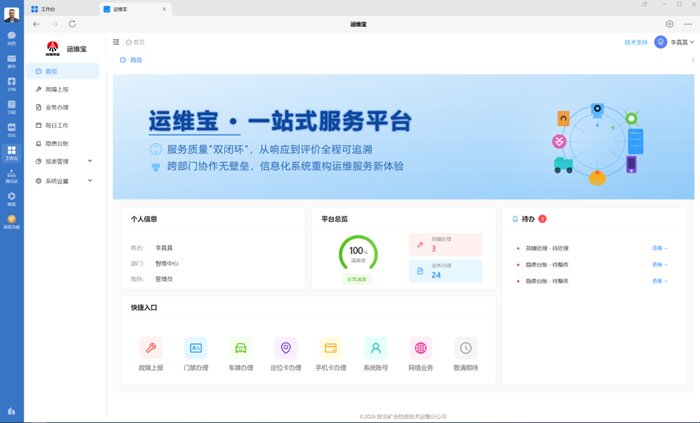Click the 100% satisfaction progress ring
This screenshot has width=700, height=423.
click(357, 251)
